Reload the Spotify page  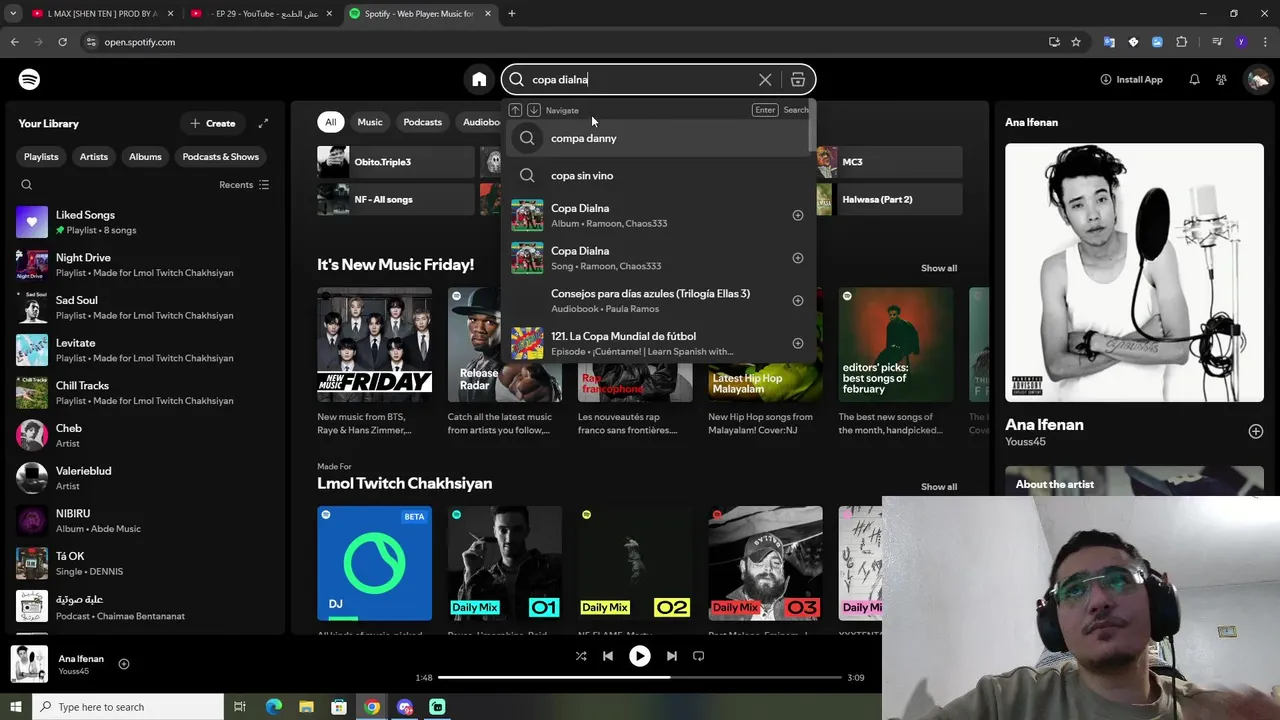pos(62,42)
